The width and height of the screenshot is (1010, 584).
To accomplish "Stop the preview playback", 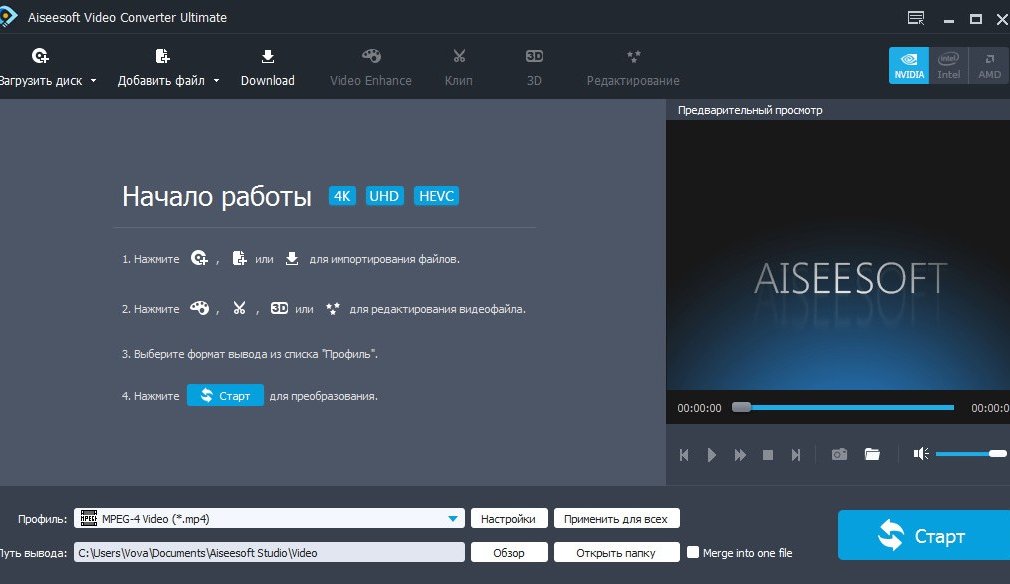I will (768, 455).
